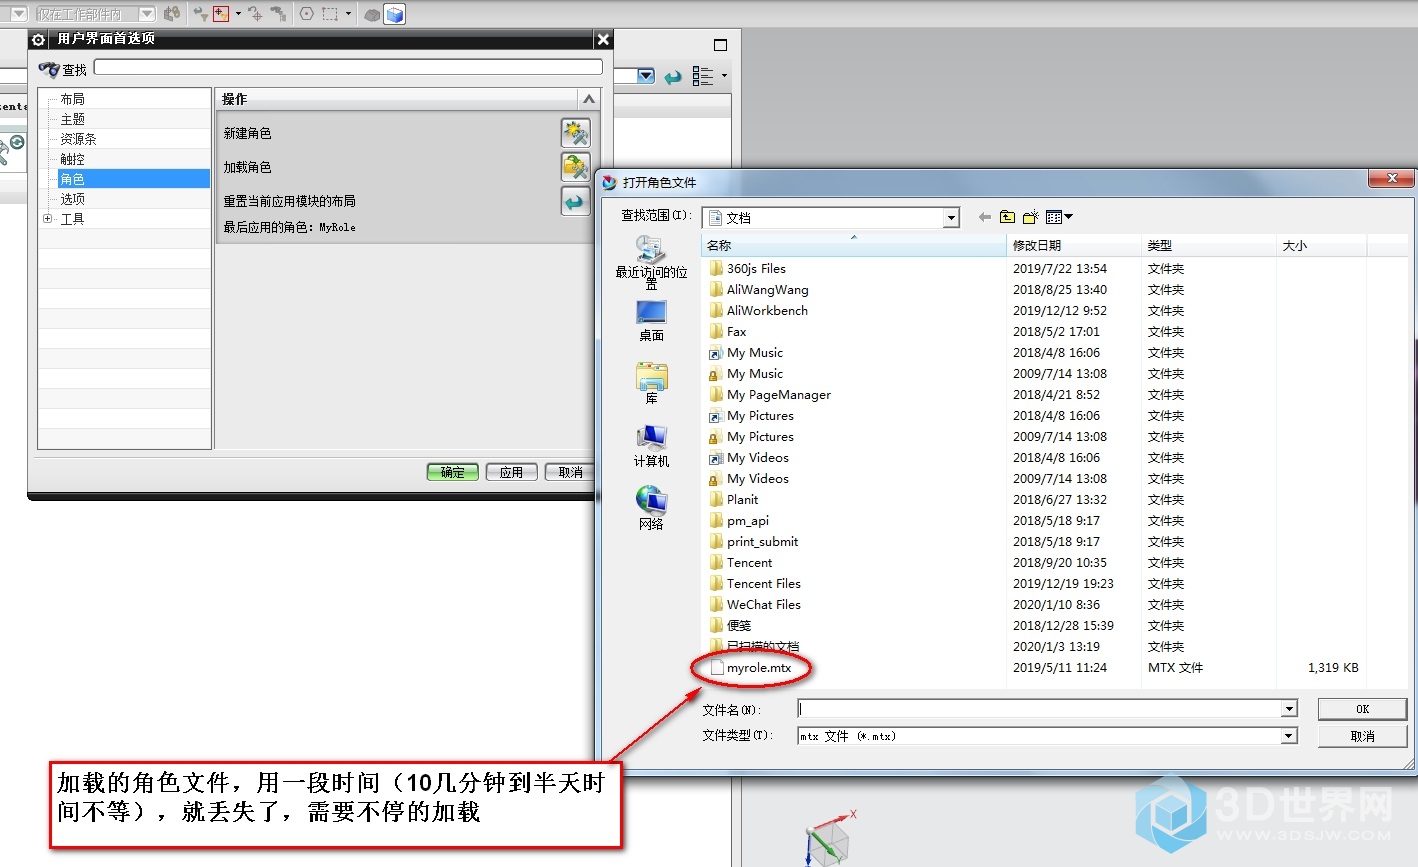Open 最近访问的位置 in the places bar
This screenshot has width=1418, height=867.
[x=651, y=262]
